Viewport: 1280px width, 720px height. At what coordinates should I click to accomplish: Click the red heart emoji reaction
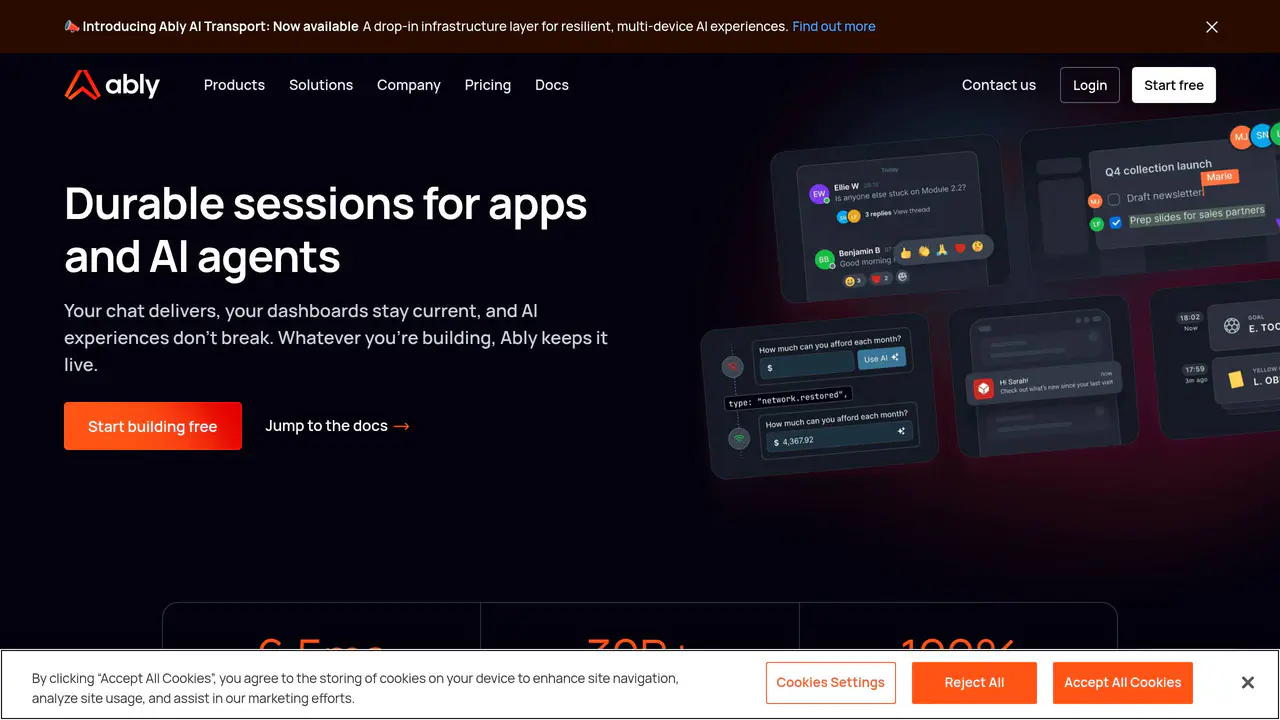click(960, 248)
